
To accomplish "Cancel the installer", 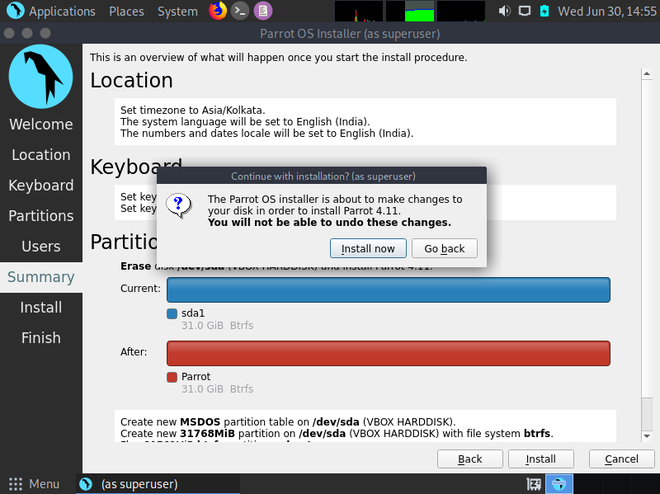I will (621, 459).
